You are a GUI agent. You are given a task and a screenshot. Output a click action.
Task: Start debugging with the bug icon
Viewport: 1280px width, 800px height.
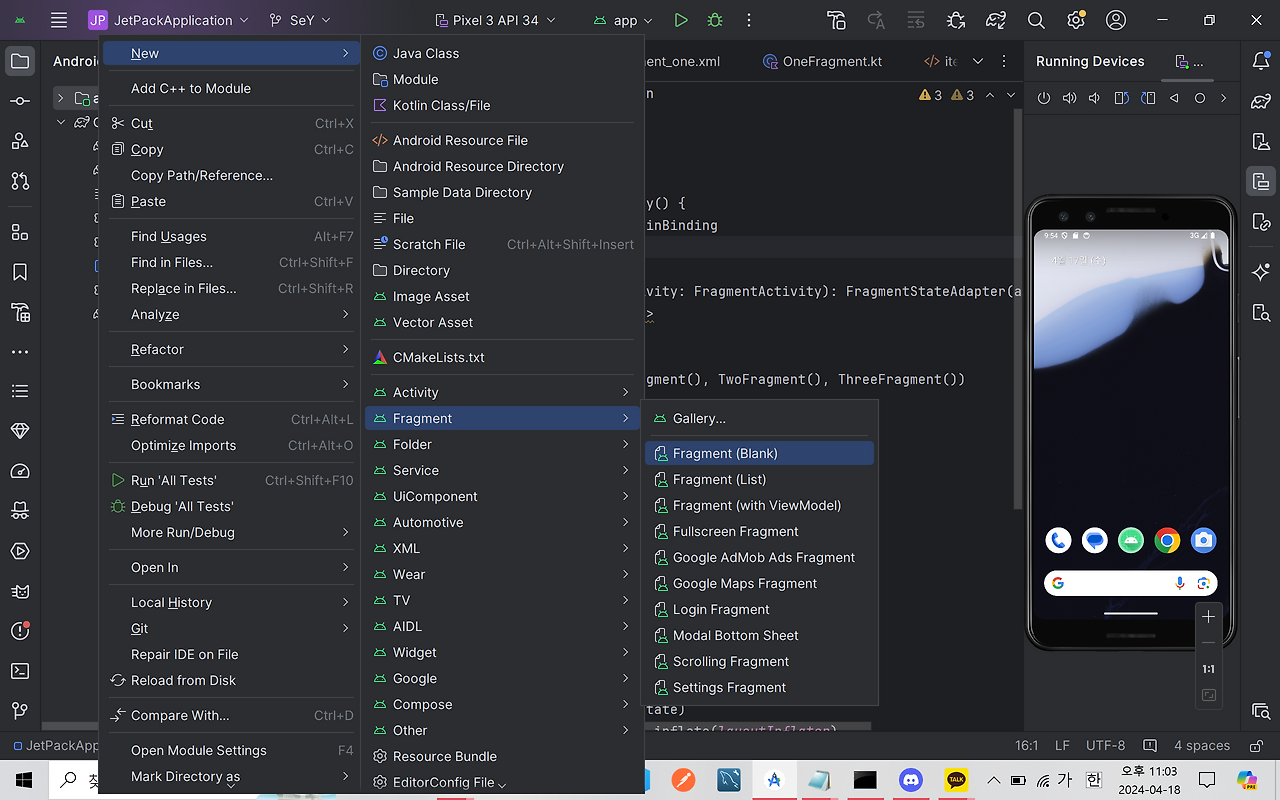714,20
